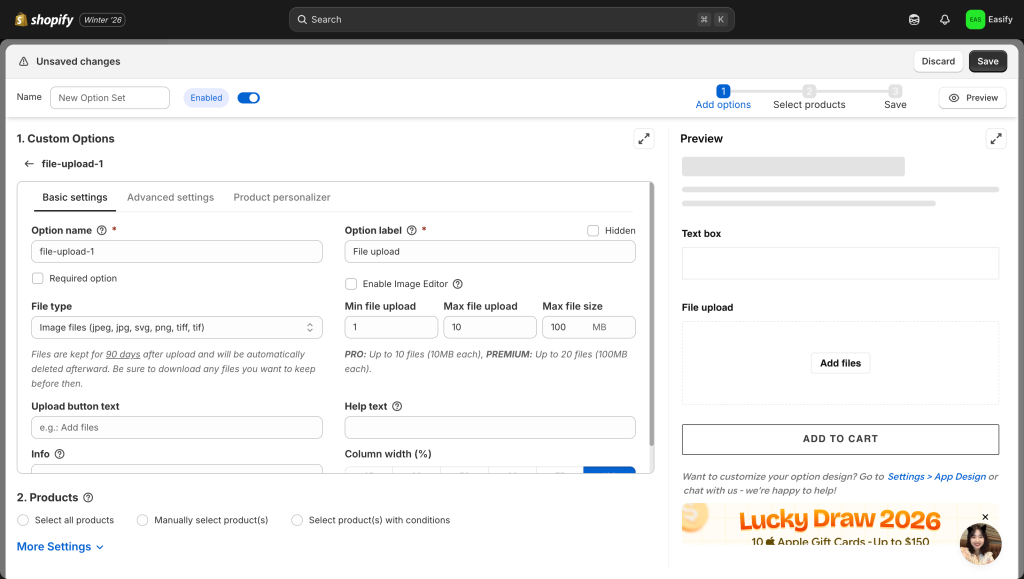Open the Sidekick assistant icon in top bar
This screenshot has width=1024, height=579.
tap(914, 19)
